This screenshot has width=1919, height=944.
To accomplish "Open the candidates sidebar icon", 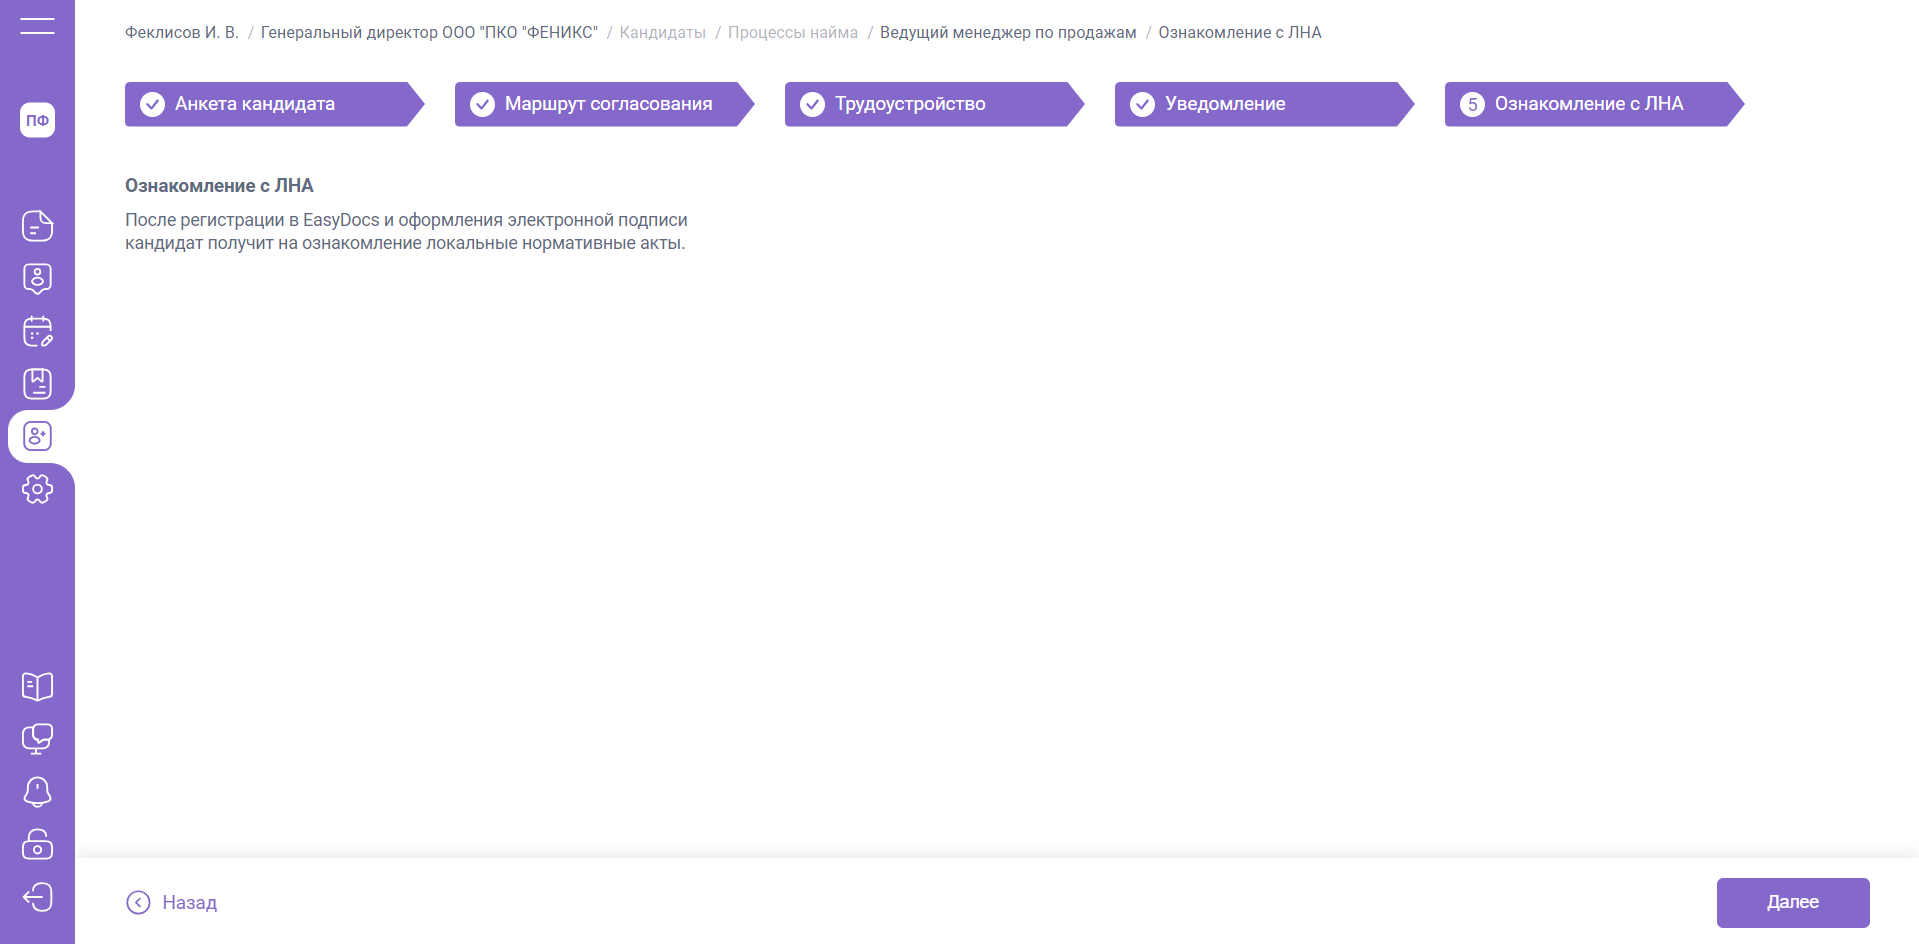I will tap(37, 436).
